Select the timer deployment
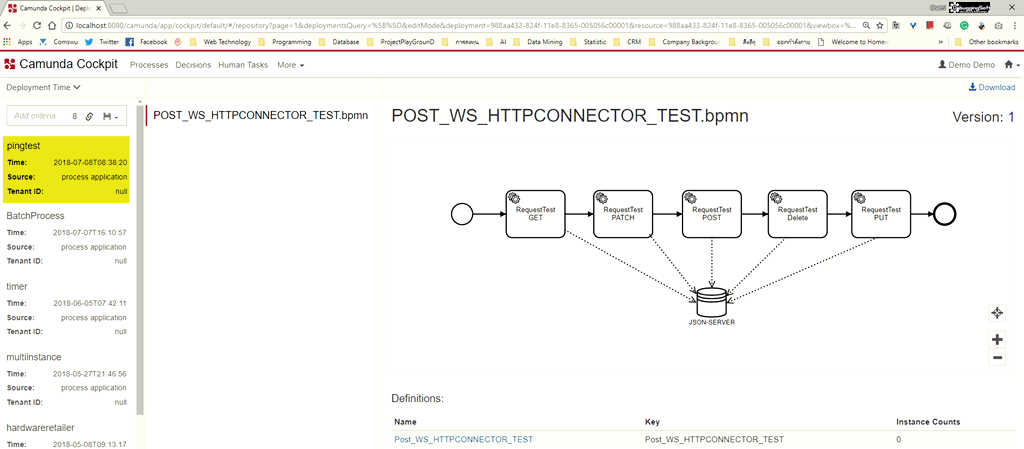The image size is (1024, 449). pos(67,309)
